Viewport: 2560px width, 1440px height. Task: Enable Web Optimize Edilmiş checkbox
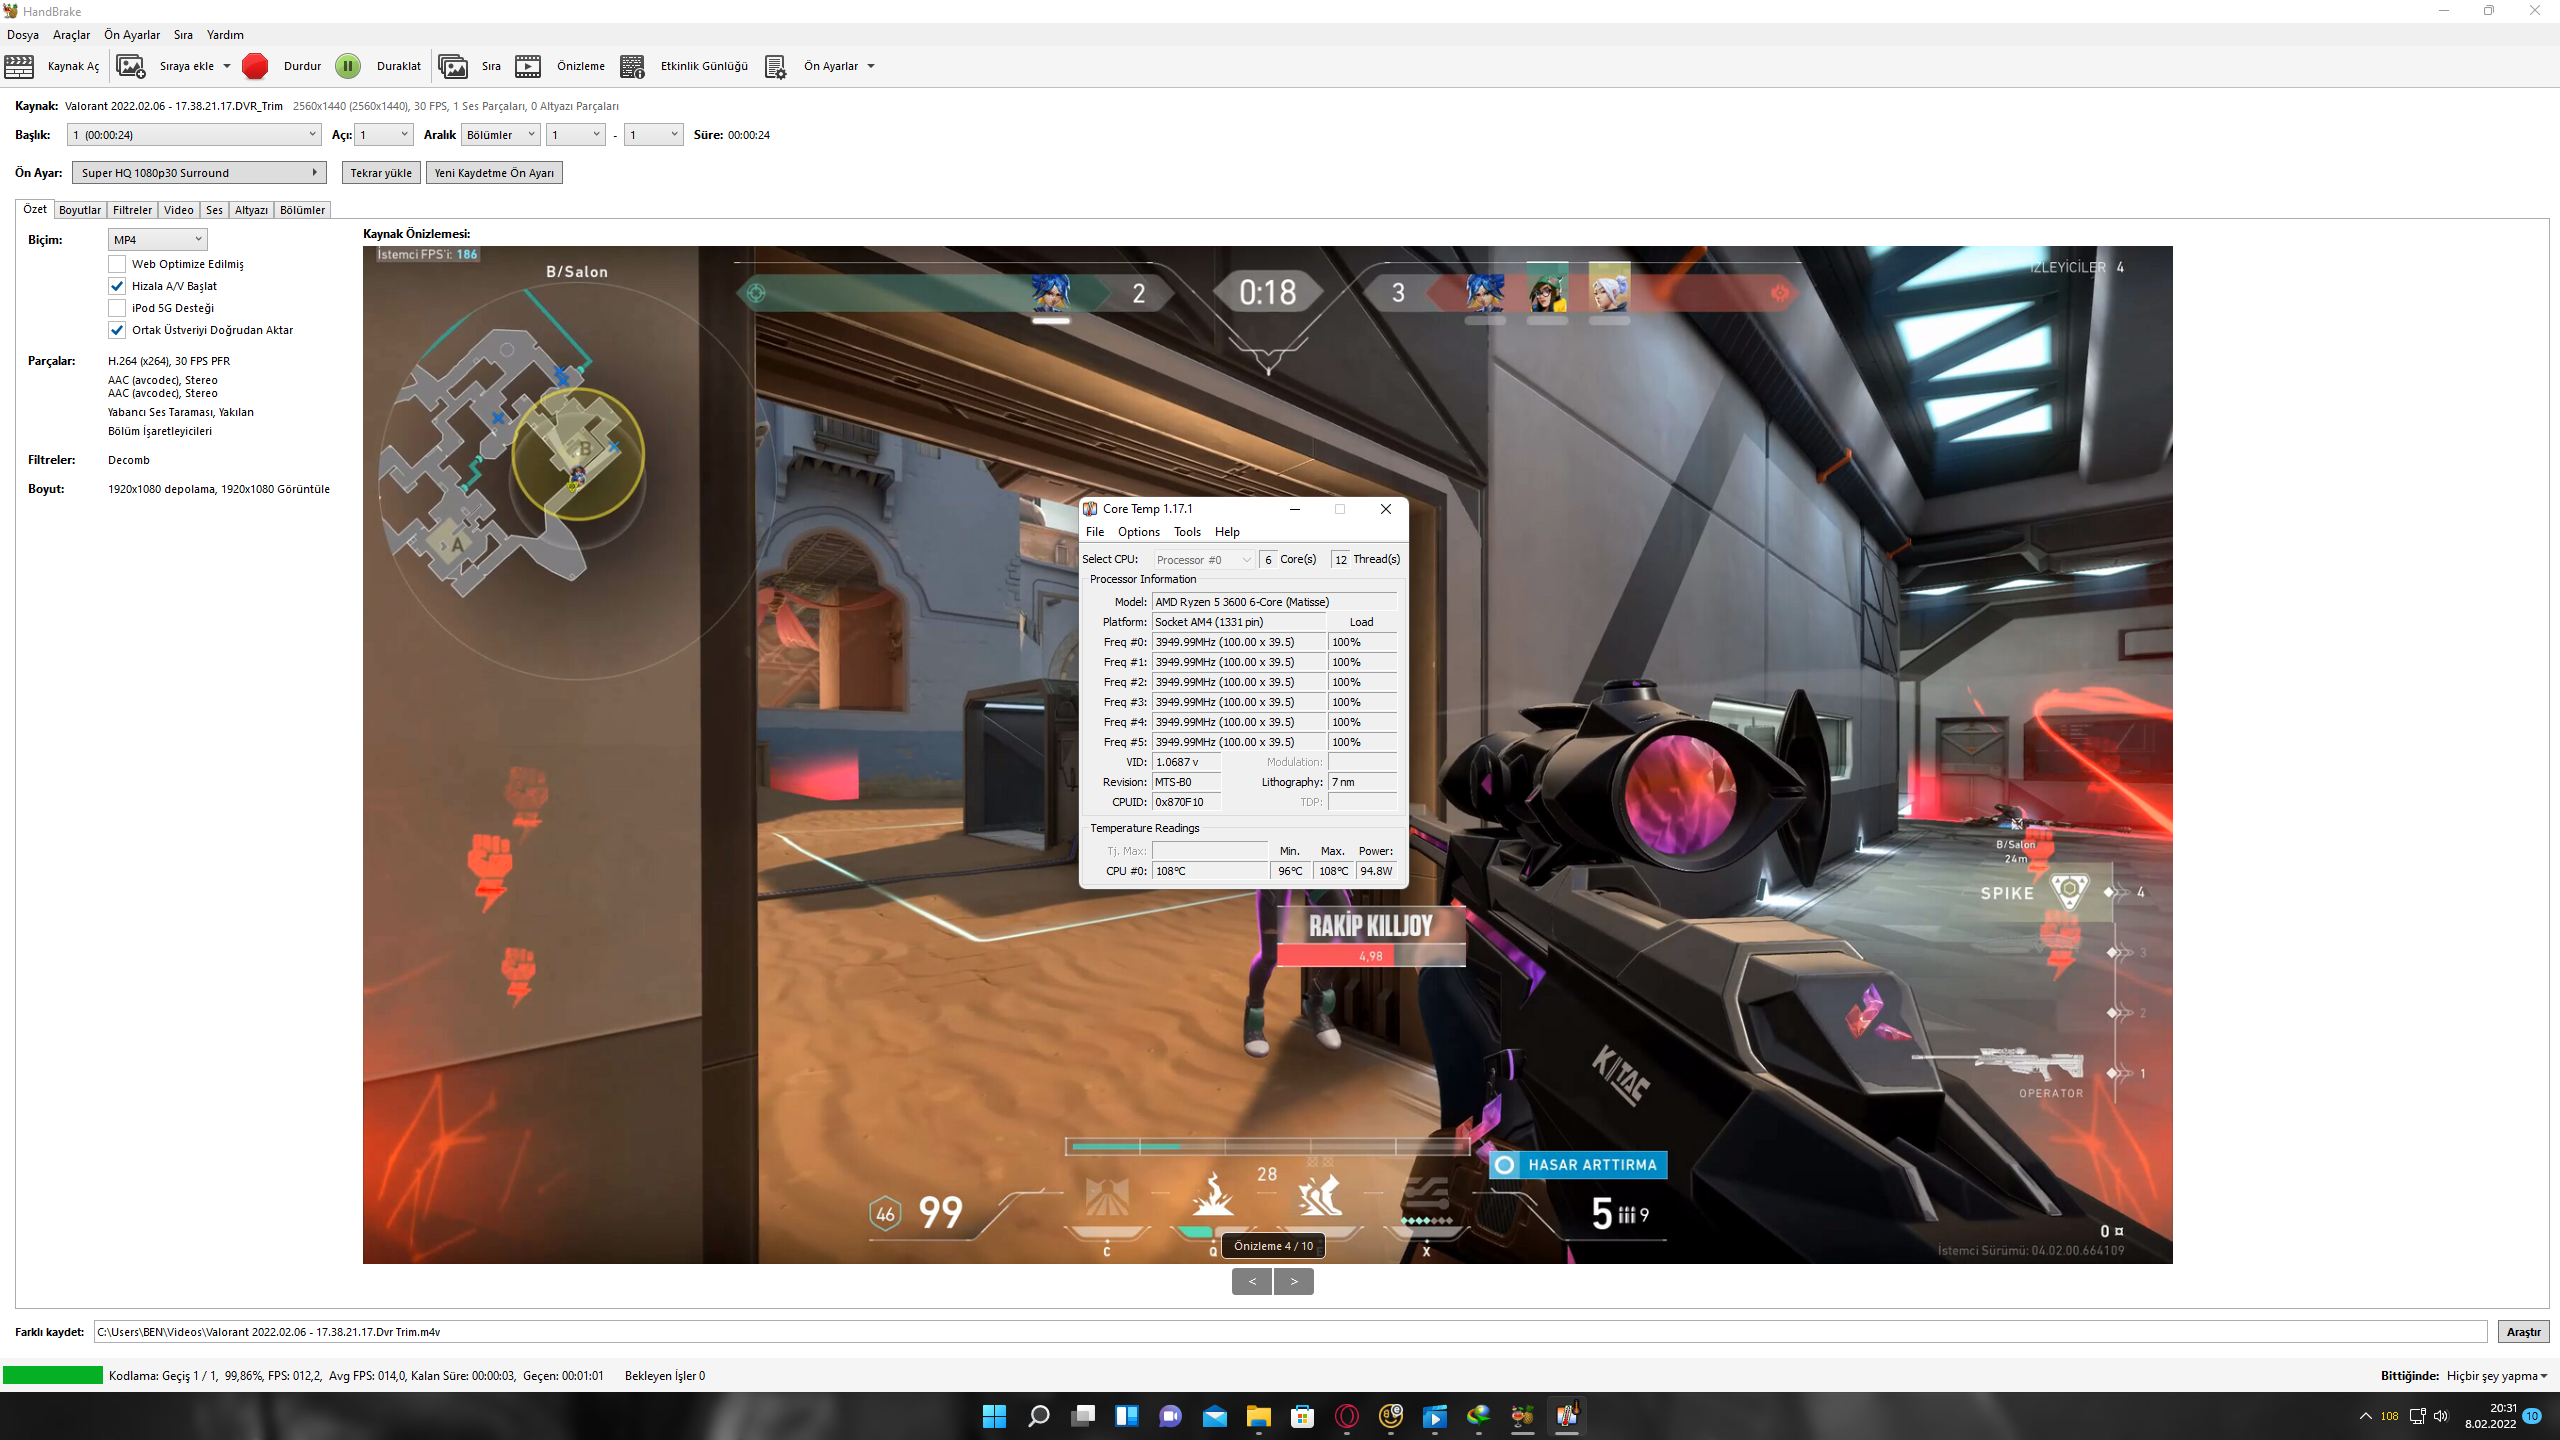(117, 264)
